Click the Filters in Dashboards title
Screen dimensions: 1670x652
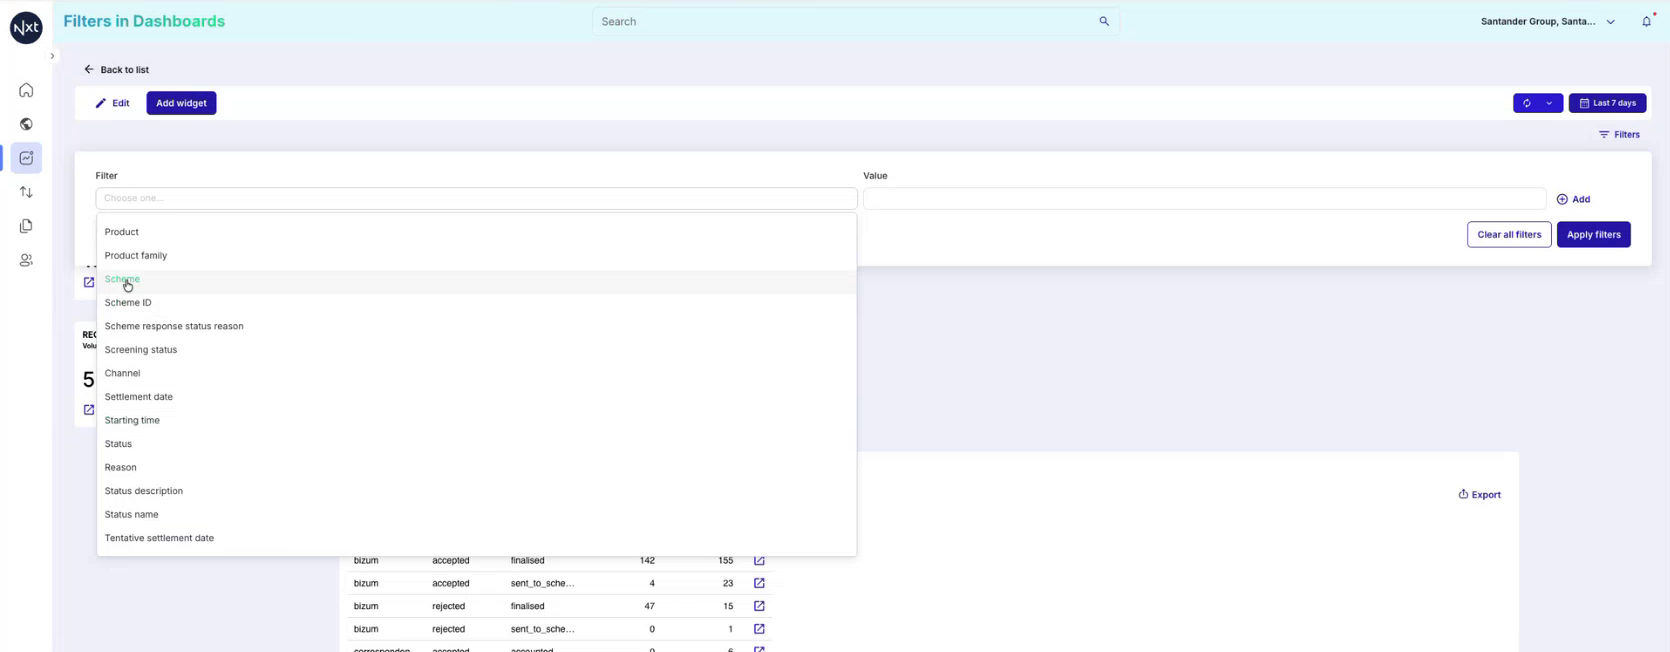tap(144, 21)
